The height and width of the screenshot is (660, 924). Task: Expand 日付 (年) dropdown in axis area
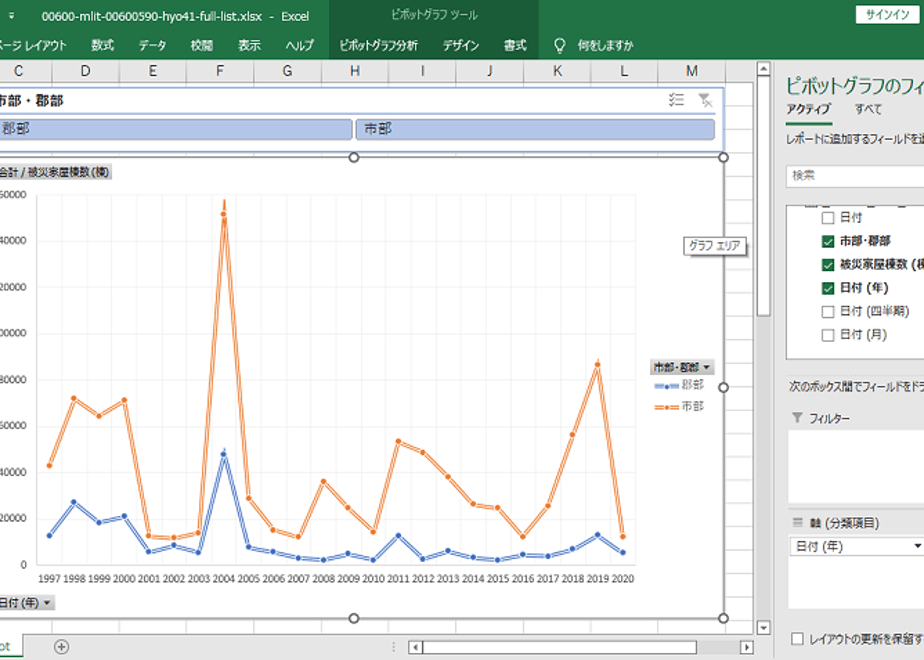917,546
